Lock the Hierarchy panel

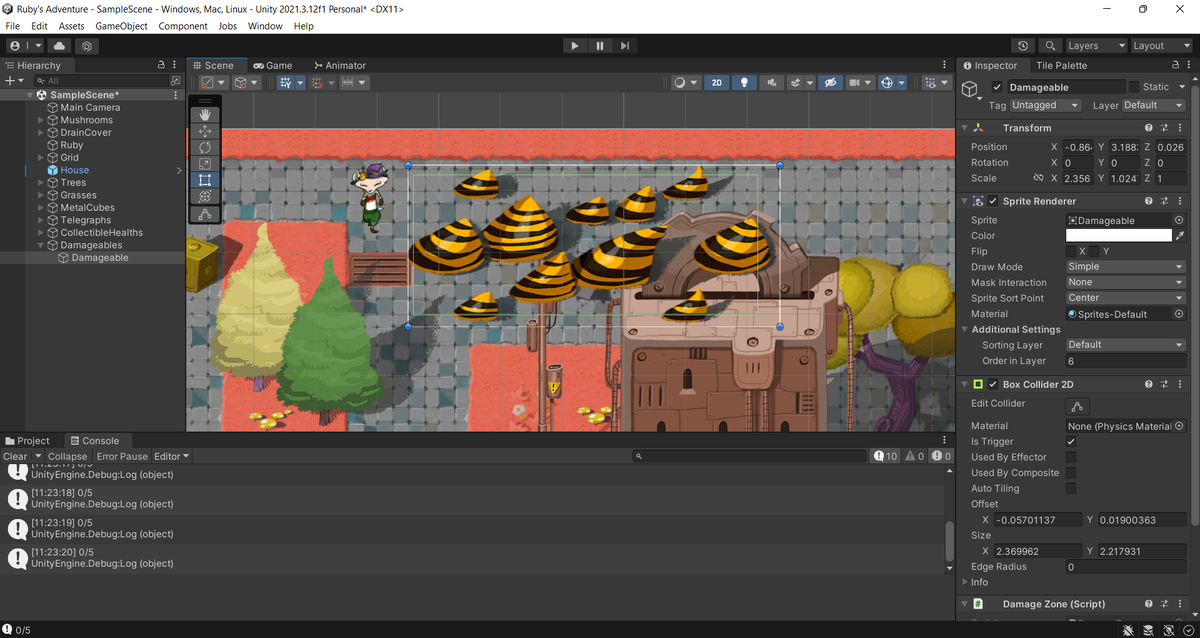point(162,65)
